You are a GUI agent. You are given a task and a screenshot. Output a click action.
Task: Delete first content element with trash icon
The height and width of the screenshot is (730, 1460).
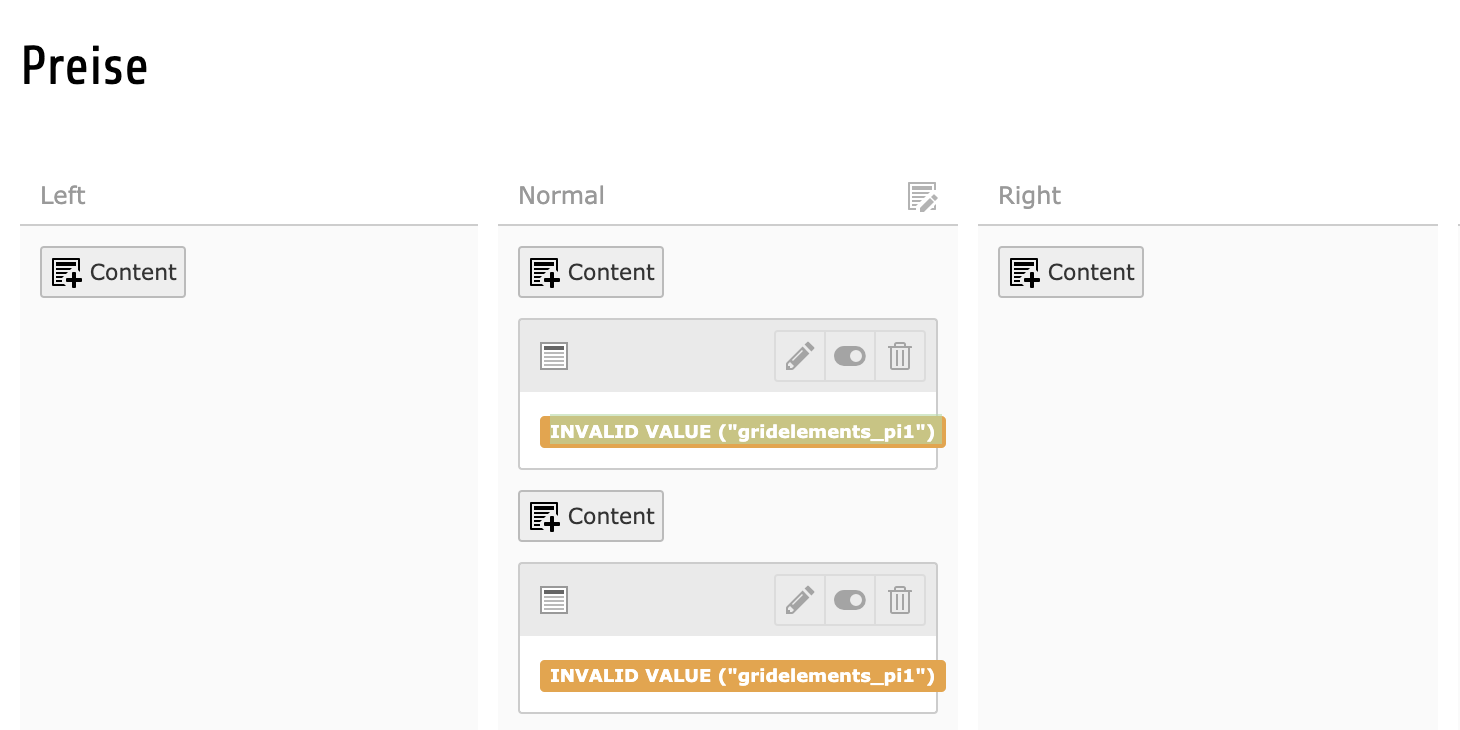900,357
